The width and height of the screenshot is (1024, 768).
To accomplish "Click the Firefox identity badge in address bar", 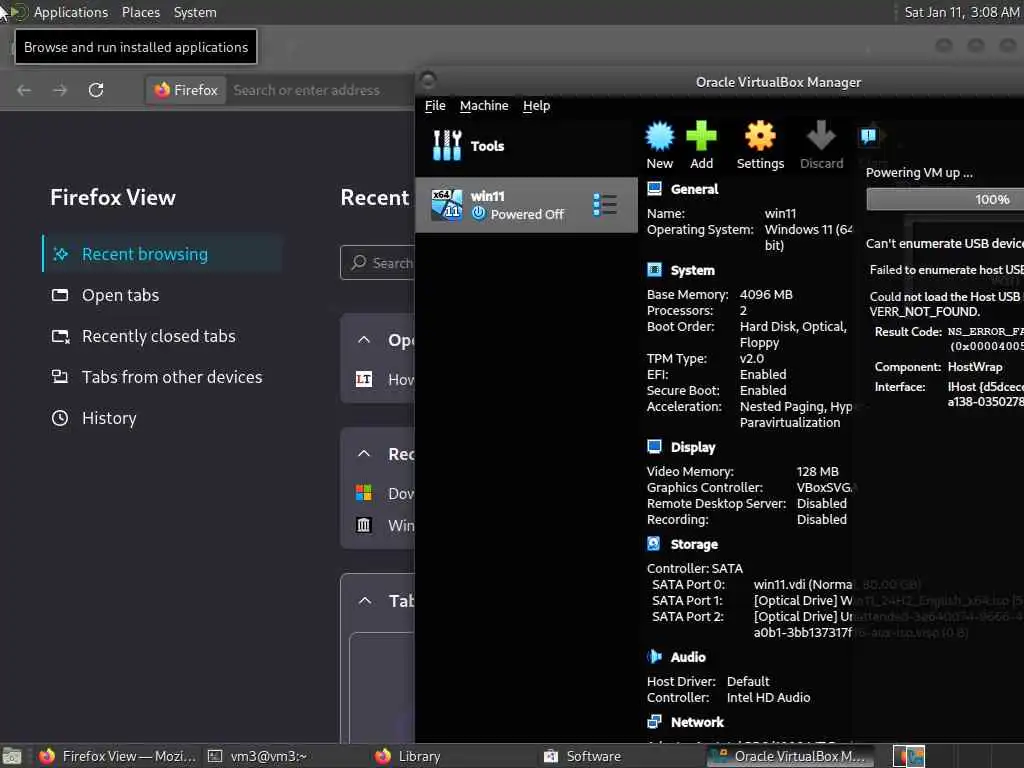I will [x=187, y=90].
